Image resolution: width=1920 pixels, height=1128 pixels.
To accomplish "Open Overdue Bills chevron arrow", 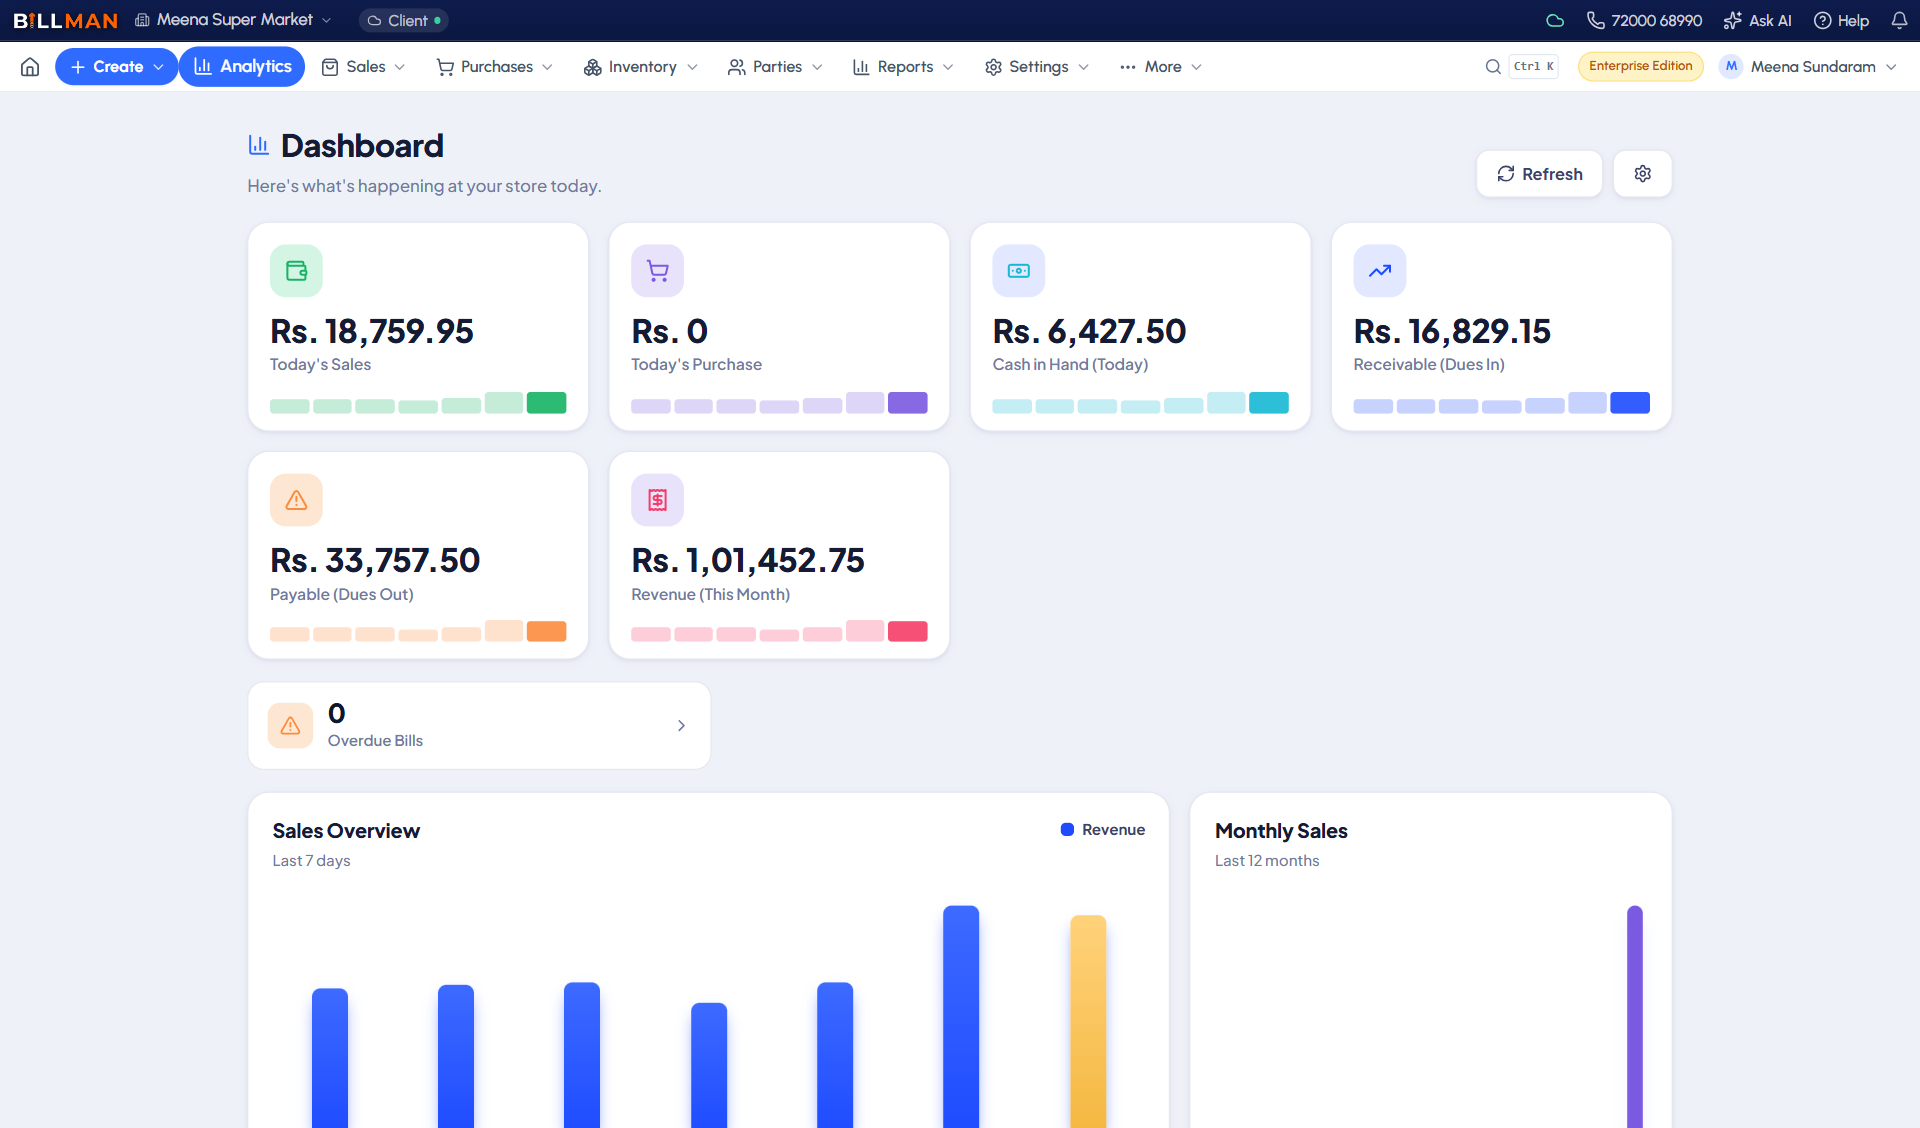I will coord(681,726).
